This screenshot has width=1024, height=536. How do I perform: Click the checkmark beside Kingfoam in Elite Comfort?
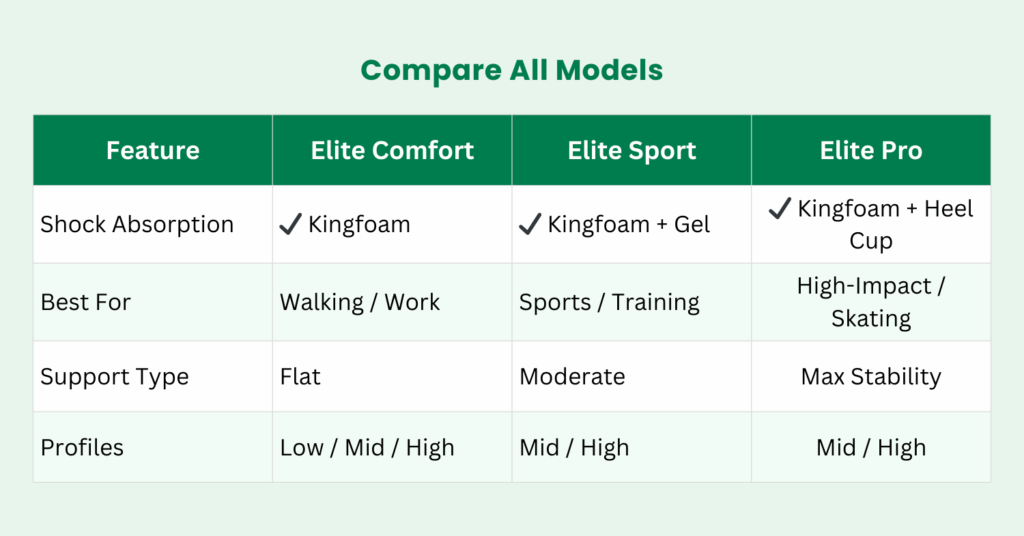pyautogui.click(x=290, y=225)
